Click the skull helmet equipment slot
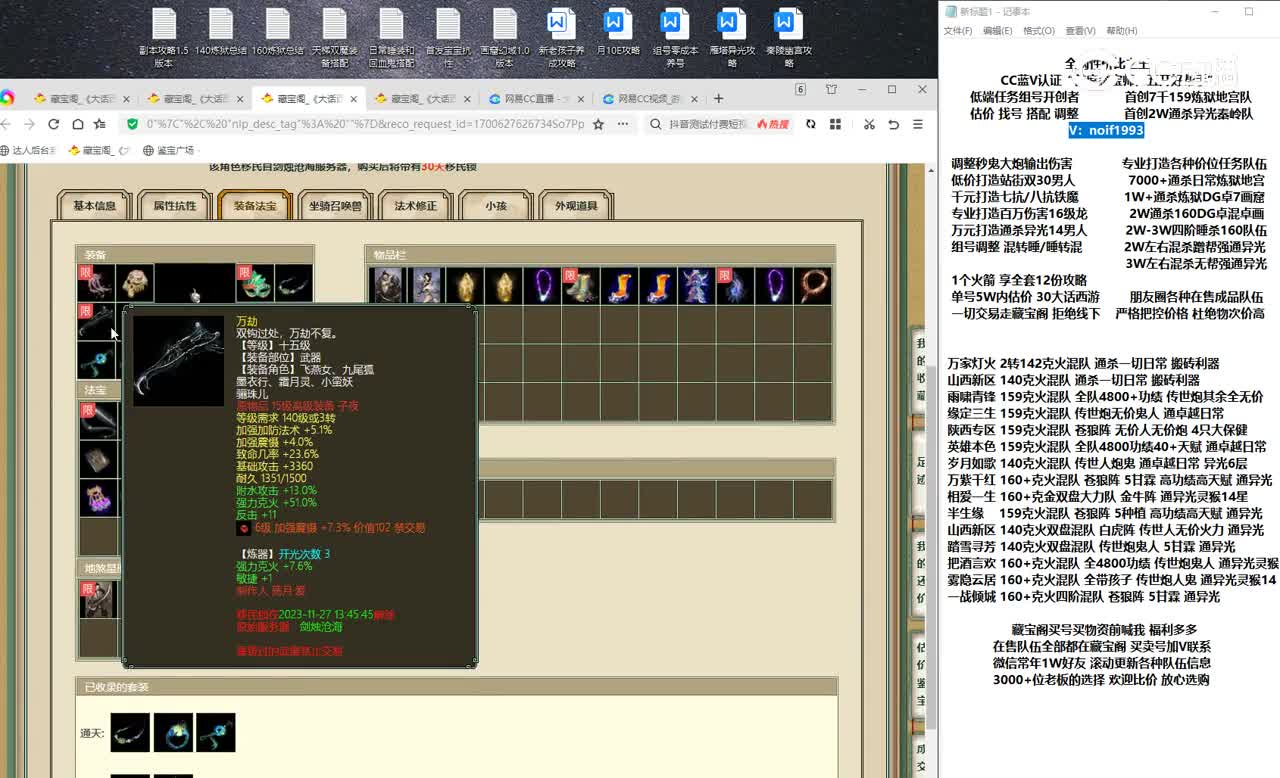The width and height of the screenshot is (1280, 778). coord(135,284)
